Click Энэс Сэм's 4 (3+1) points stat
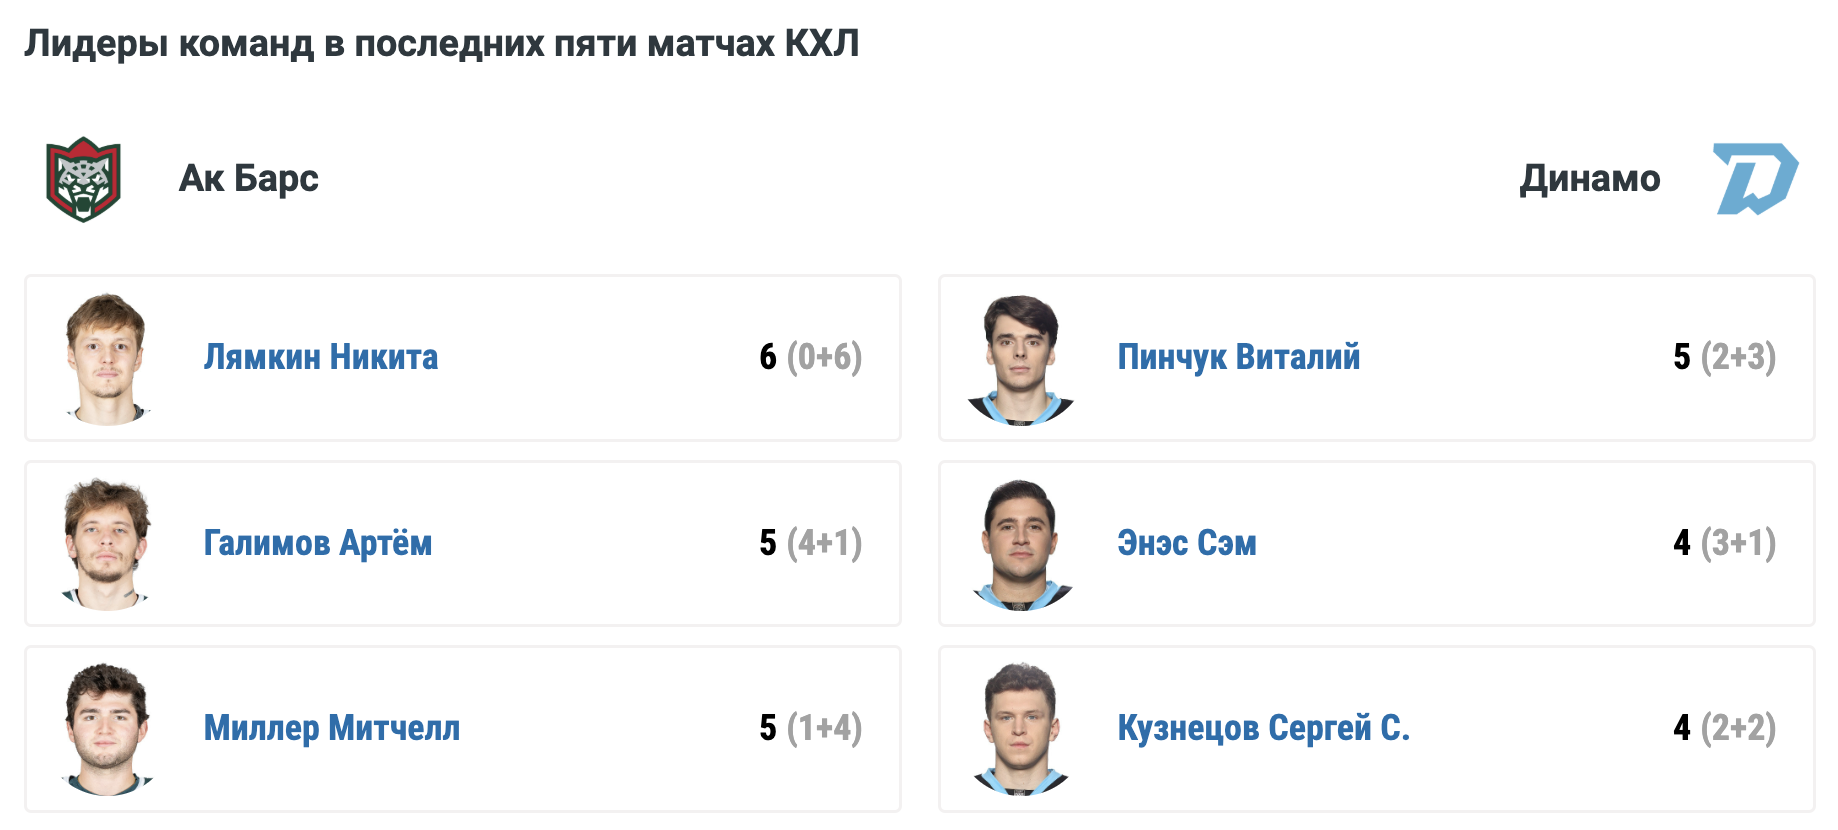The width and height of the screenshot is (1838, 830). coord(1724,543)
